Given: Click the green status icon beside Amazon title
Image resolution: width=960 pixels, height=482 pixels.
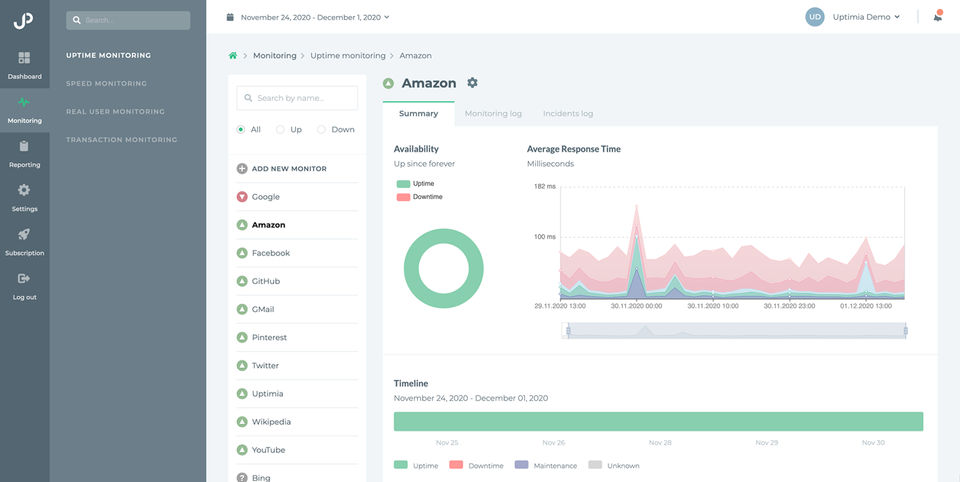Looking at the screenshot, I should point(388,83).
